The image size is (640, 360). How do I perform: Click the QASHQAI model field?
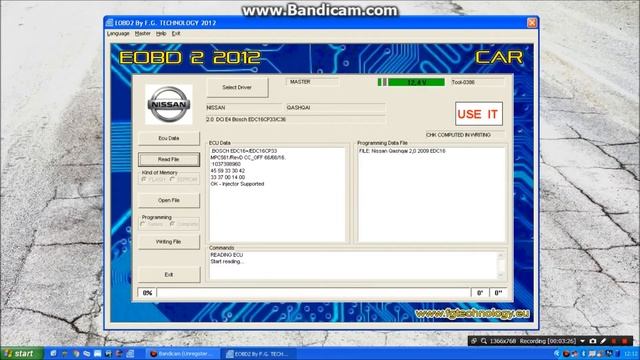(335, 108)
